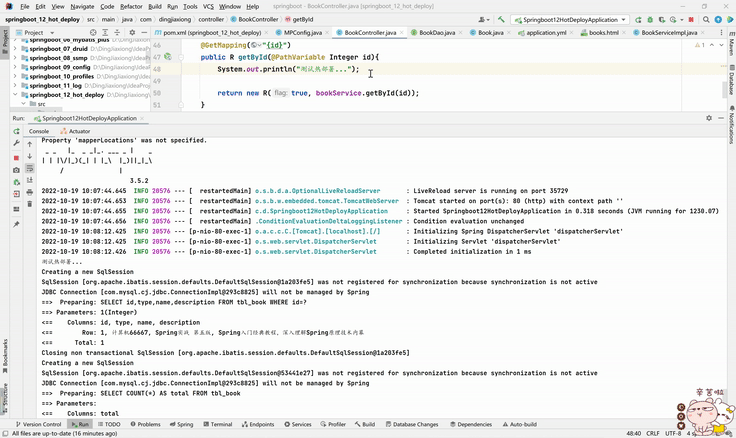
Task: Open the Maven side panel
Action: 731,45
